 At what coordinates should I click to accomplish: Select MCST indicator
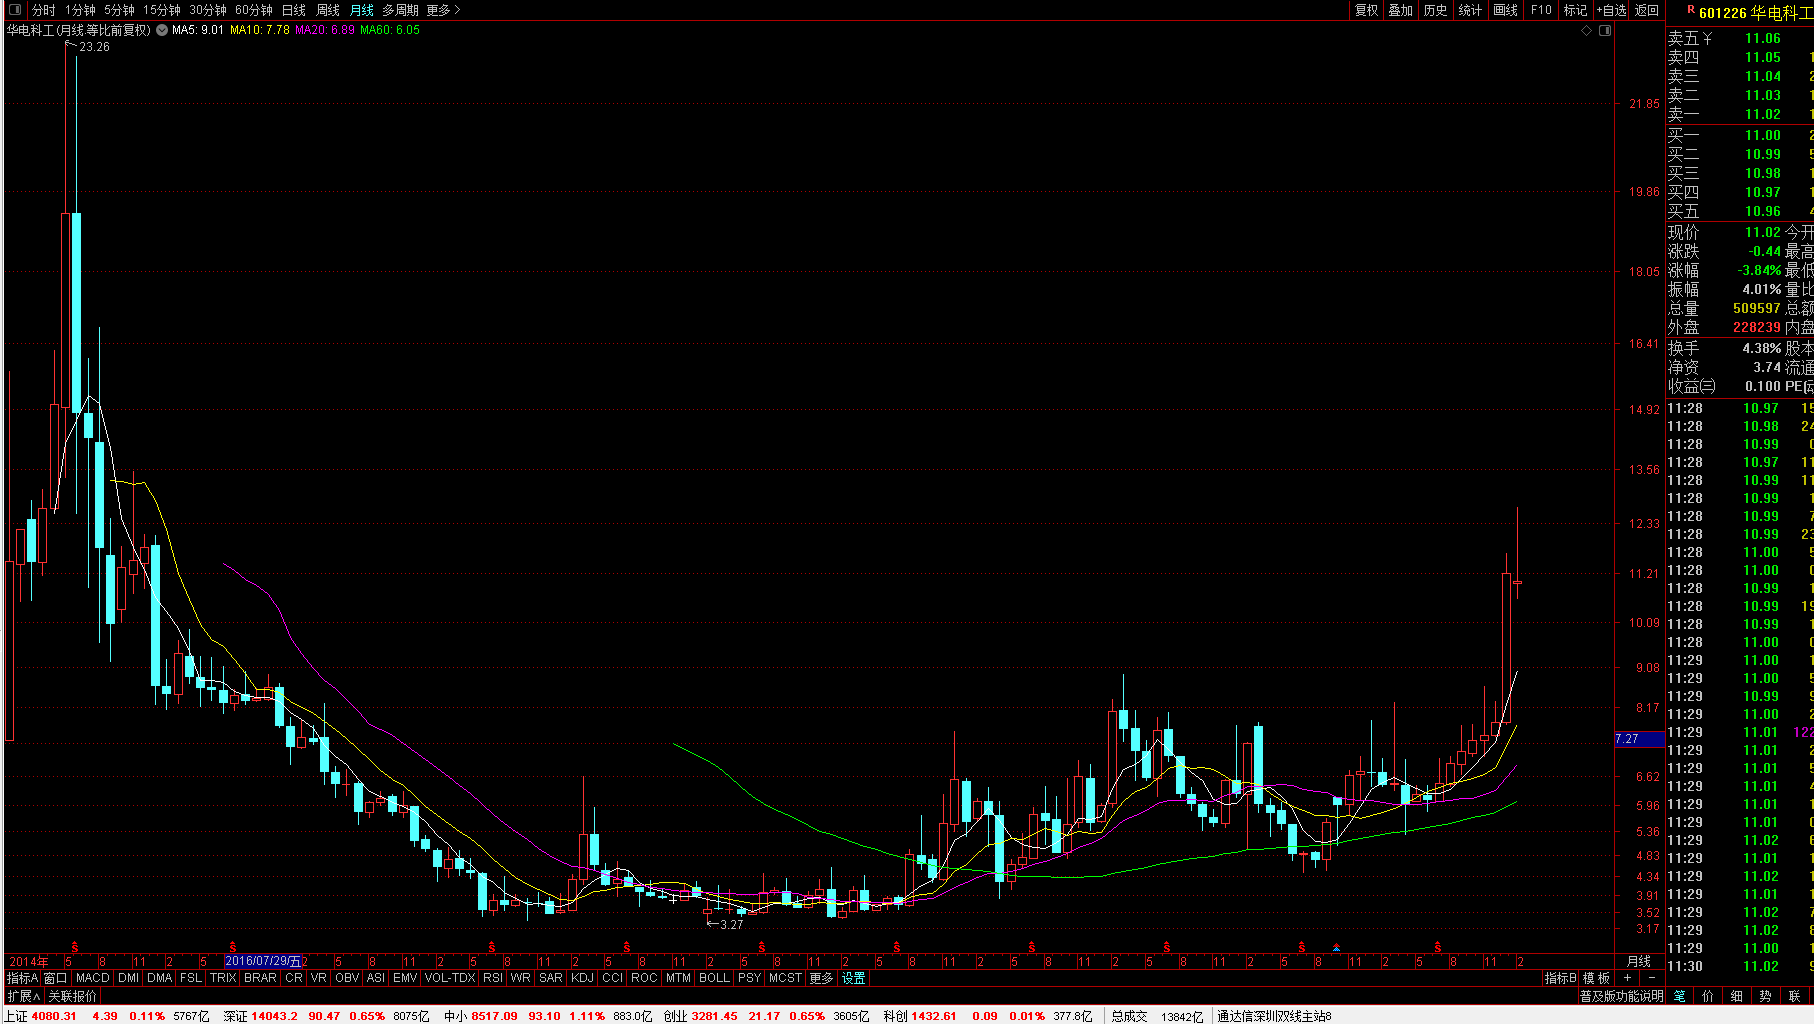click(x=785, y=978)
